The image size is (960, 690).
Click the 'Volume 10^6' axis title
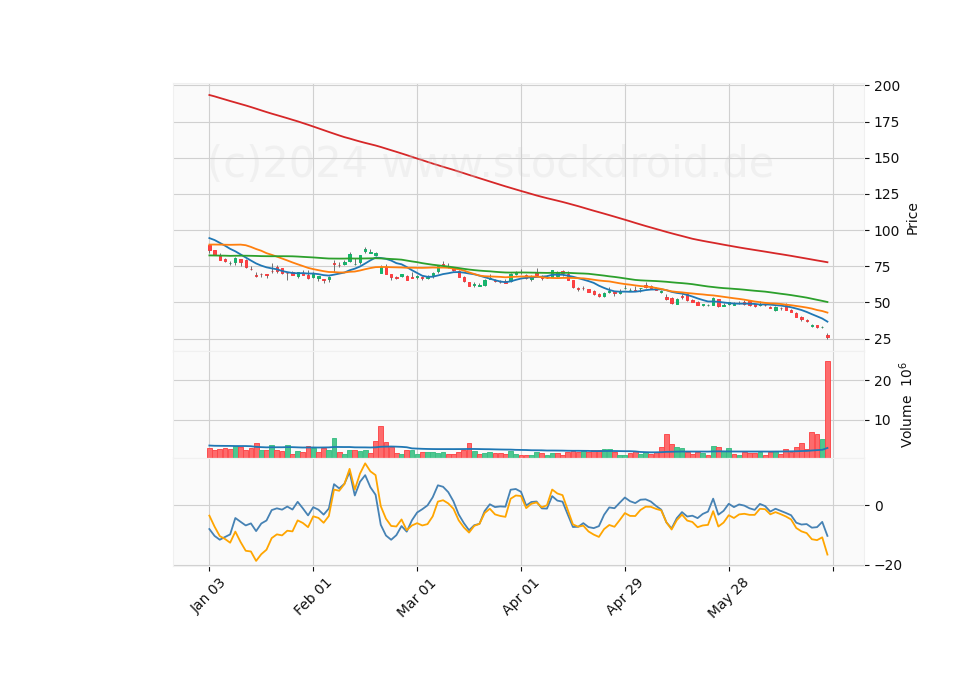pos(906,405)
